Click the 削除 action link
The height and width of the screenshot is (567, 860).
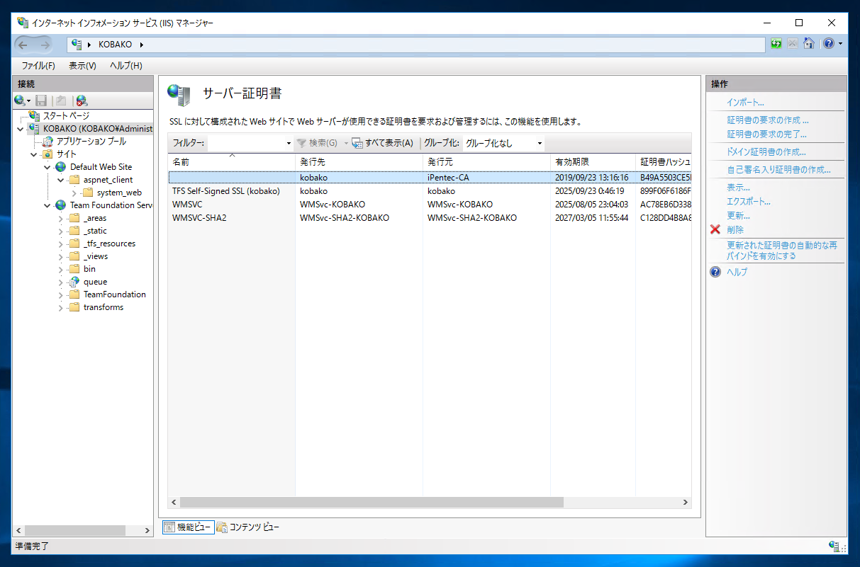[x=735, y=230]
